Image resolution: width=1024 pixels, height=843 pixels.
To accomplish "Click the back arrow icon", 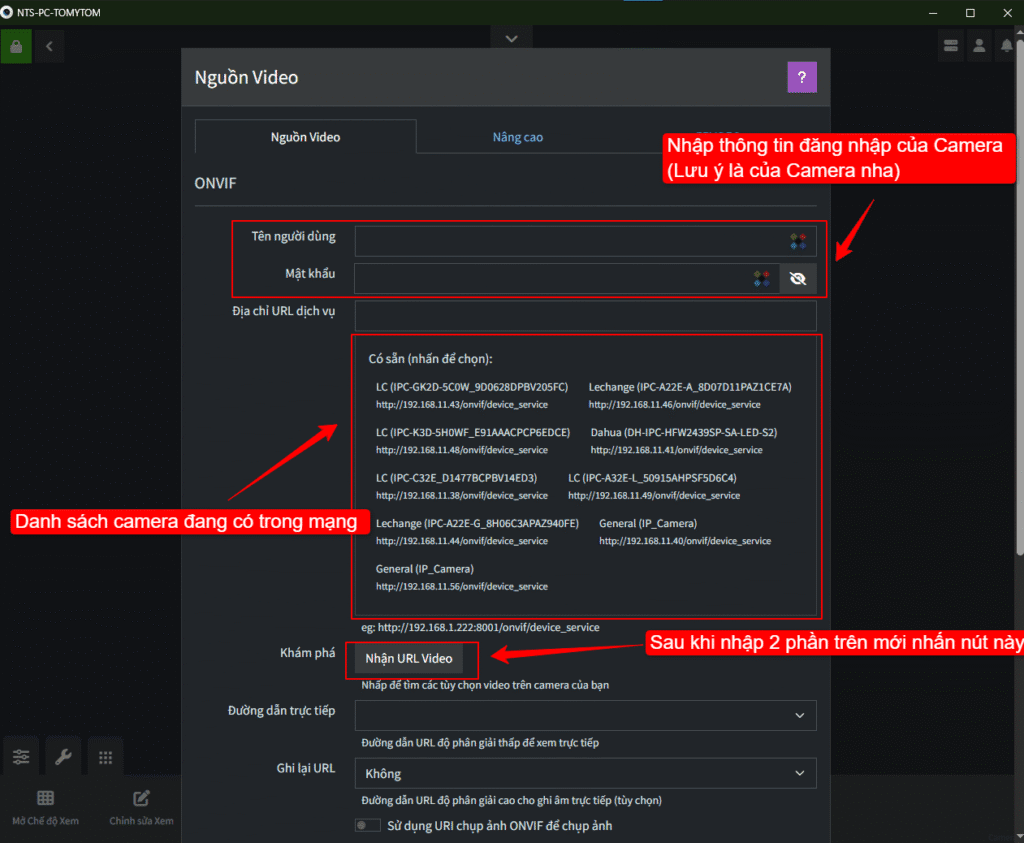I will [49, 46].
